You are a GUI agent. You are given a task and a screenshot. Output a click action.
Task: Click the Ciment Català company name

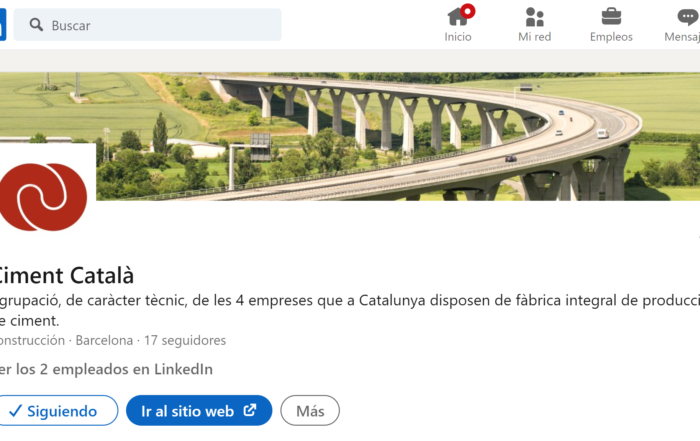[x=66, y=275]
